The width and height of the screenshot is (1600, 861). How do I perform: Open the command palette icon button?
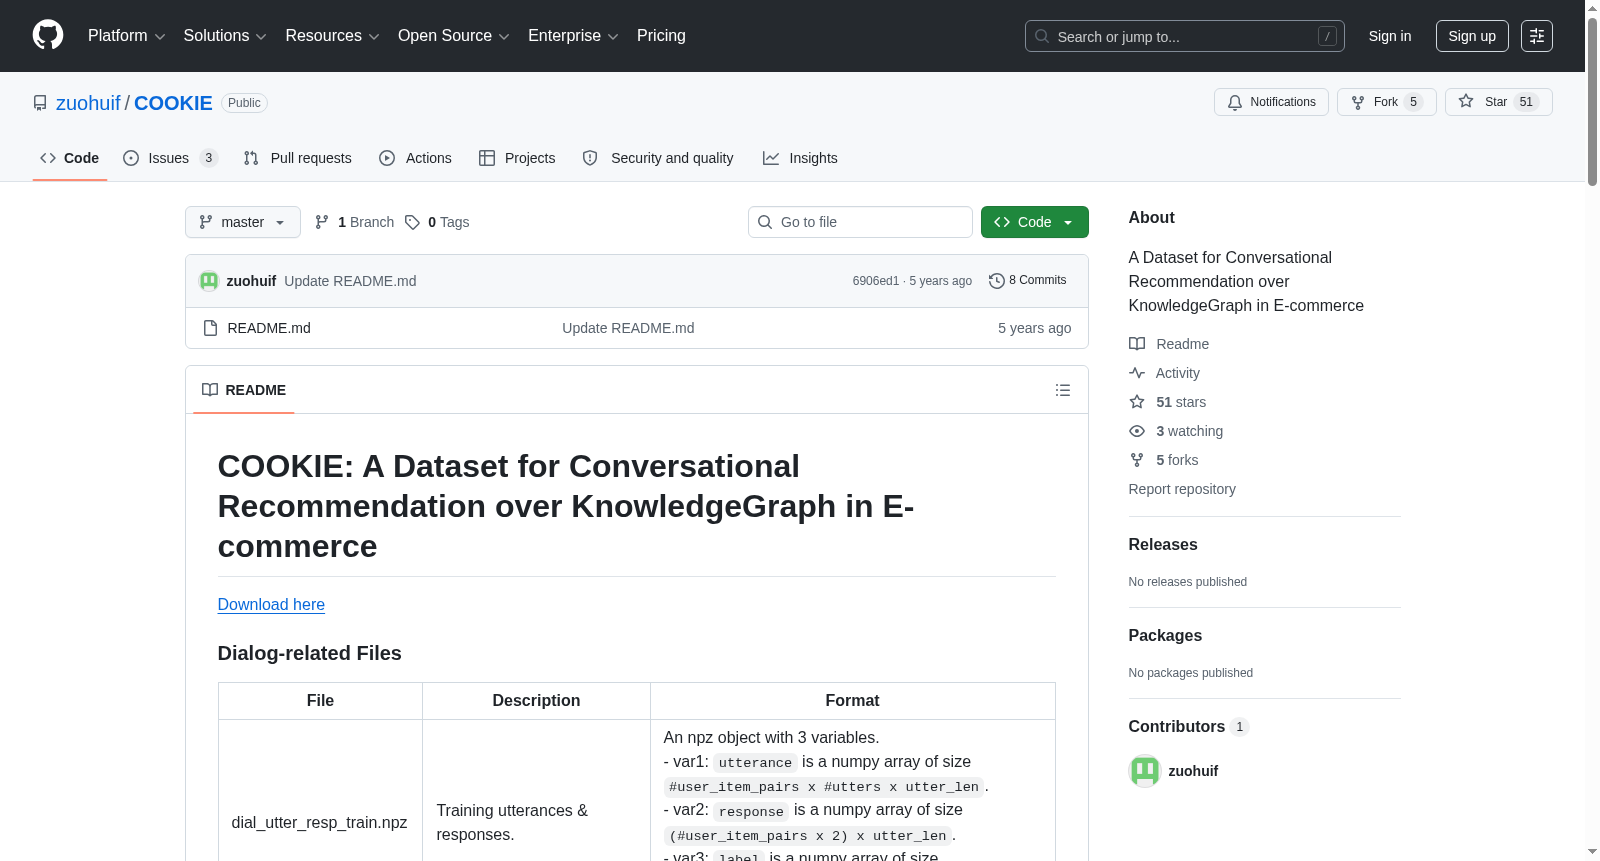tap(1536, 36)
